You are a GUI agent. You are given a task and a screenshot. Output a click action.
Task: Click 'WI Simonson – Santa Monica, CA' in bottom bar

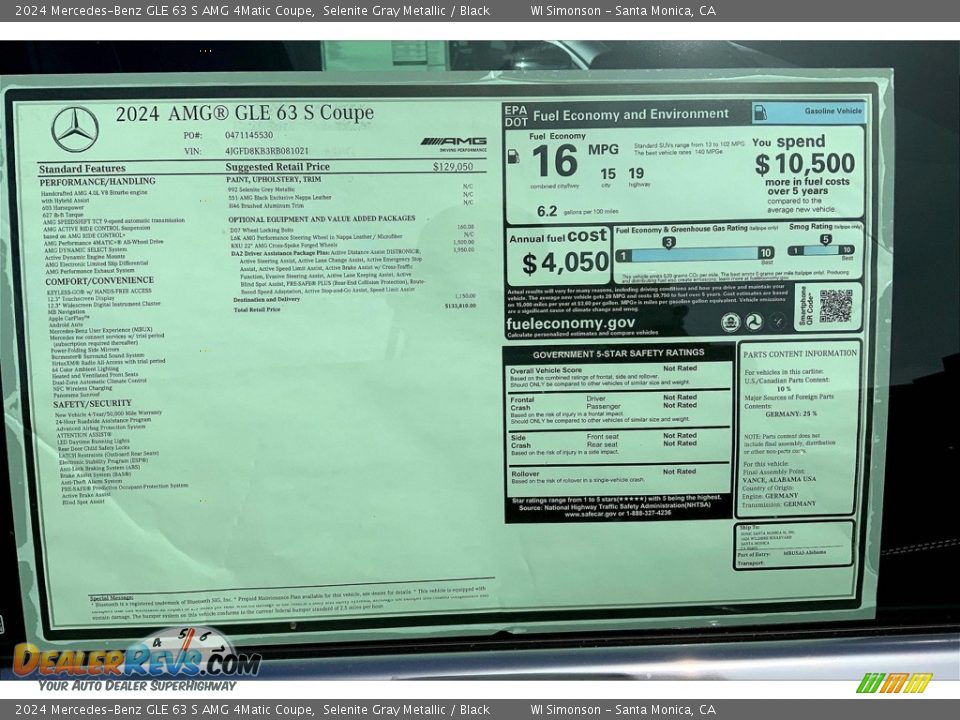point(623,710)
